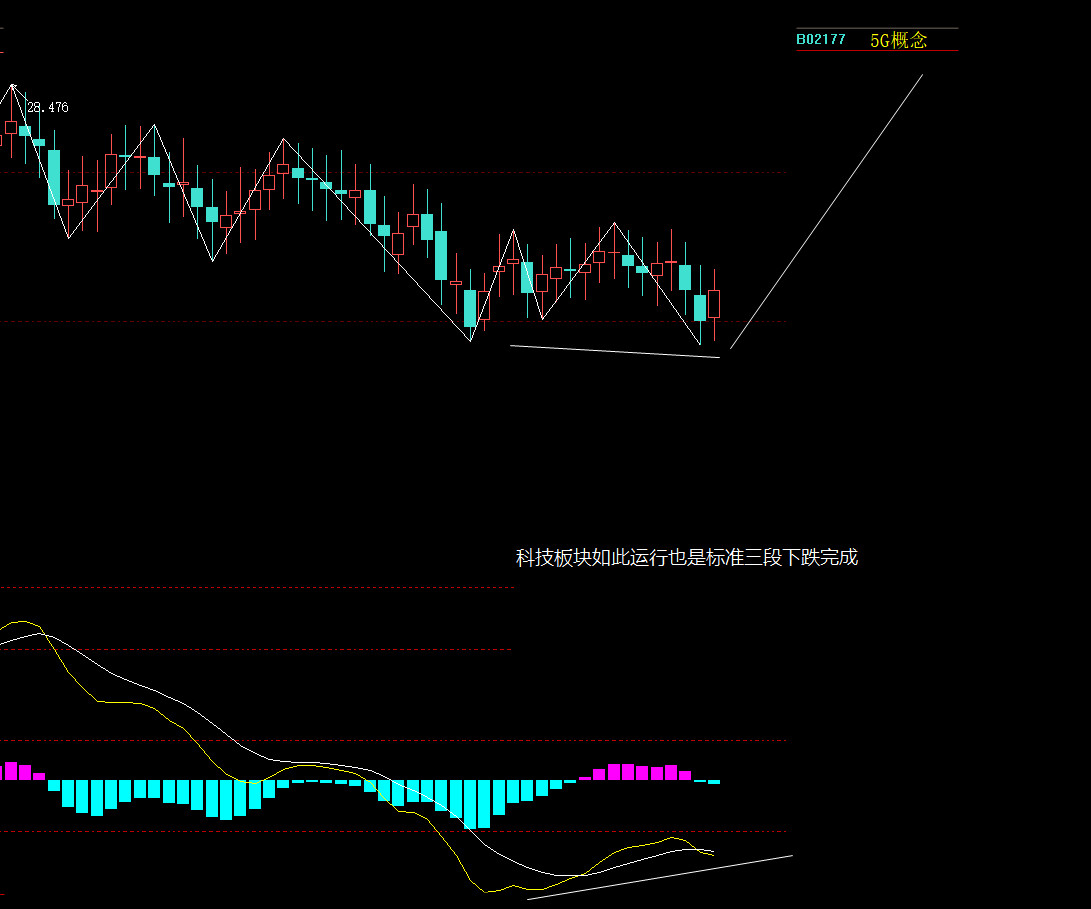Click the B02177 sector code label
Viewport: 1091px width, 909px height.
(x=820, y=40)
